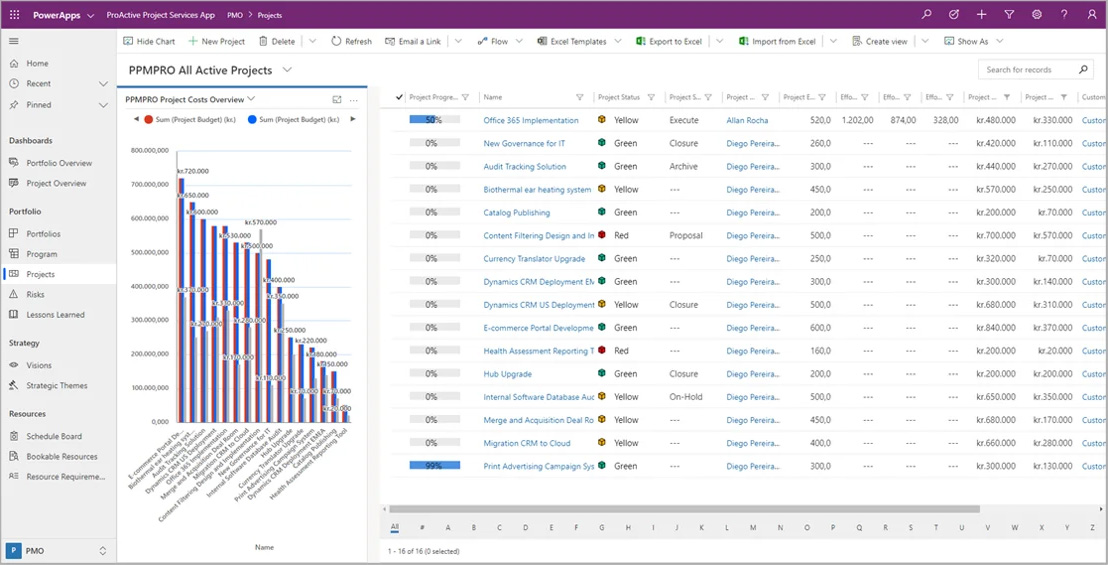Open Portfolio Overview dashboard
1108x565 pixels.
coord(59,163)
